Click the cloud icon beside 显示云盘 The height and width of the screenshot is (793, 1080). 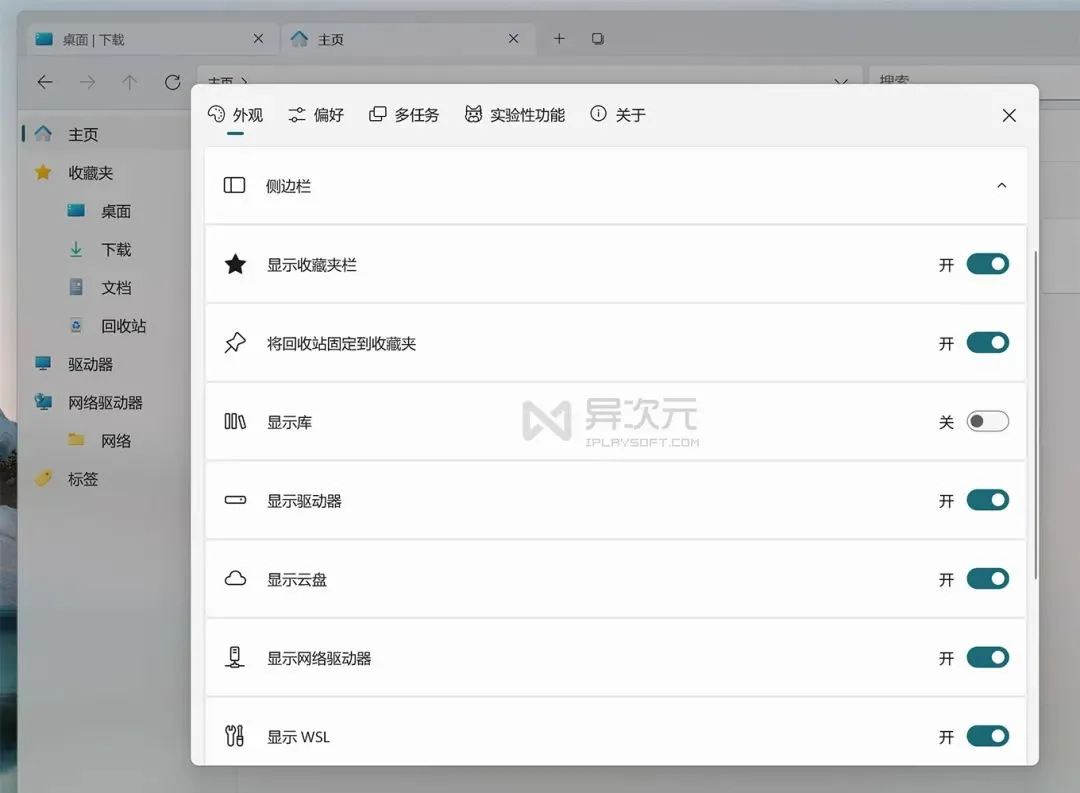[x=235, y=578]
